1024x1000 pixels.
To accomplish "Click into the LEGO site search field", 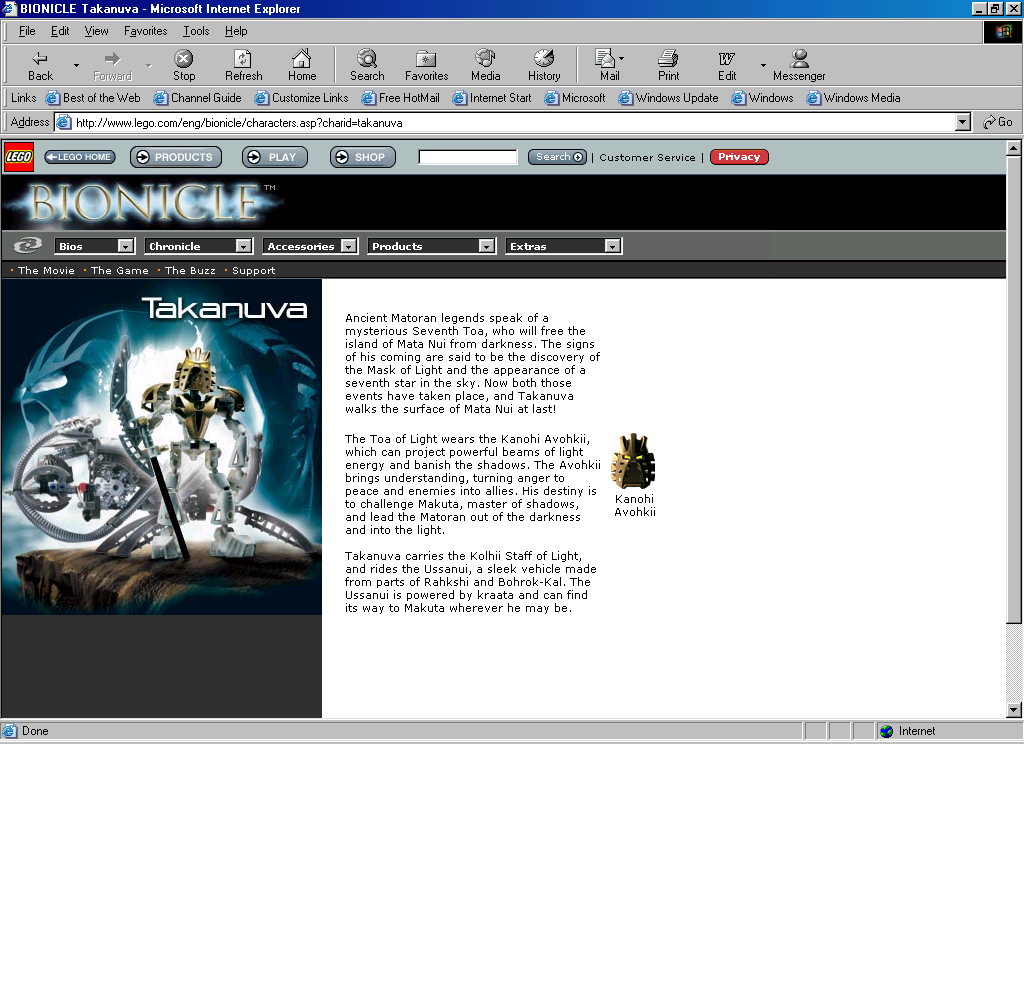I will [x=468, y=157].
